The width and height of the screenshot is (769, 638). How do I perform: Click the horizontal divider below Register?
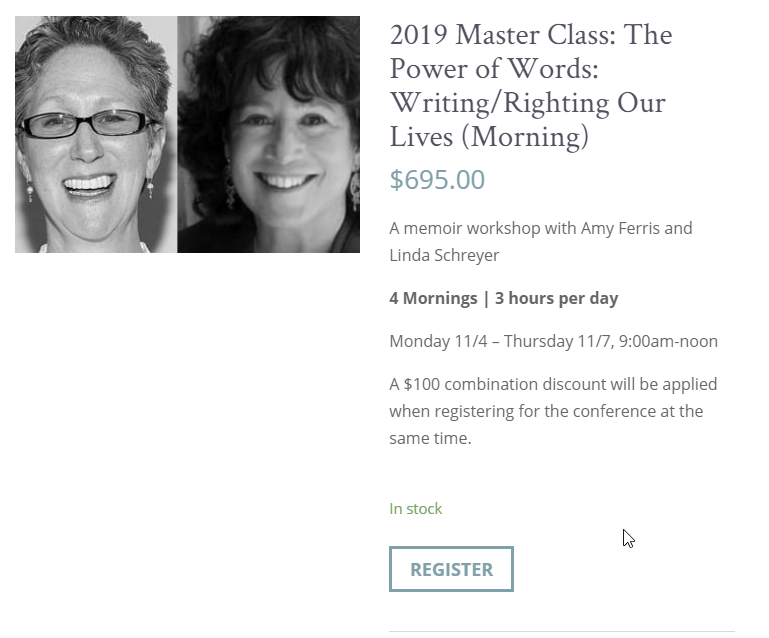(561, 632)
